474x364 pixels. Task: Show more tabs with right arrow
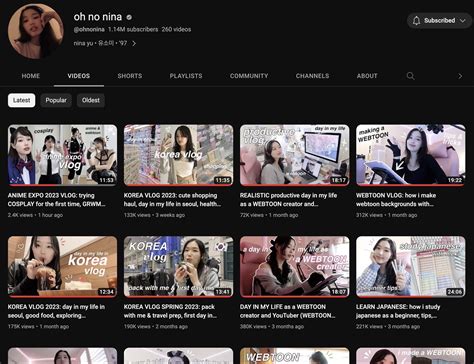click(x=460, y=76)
